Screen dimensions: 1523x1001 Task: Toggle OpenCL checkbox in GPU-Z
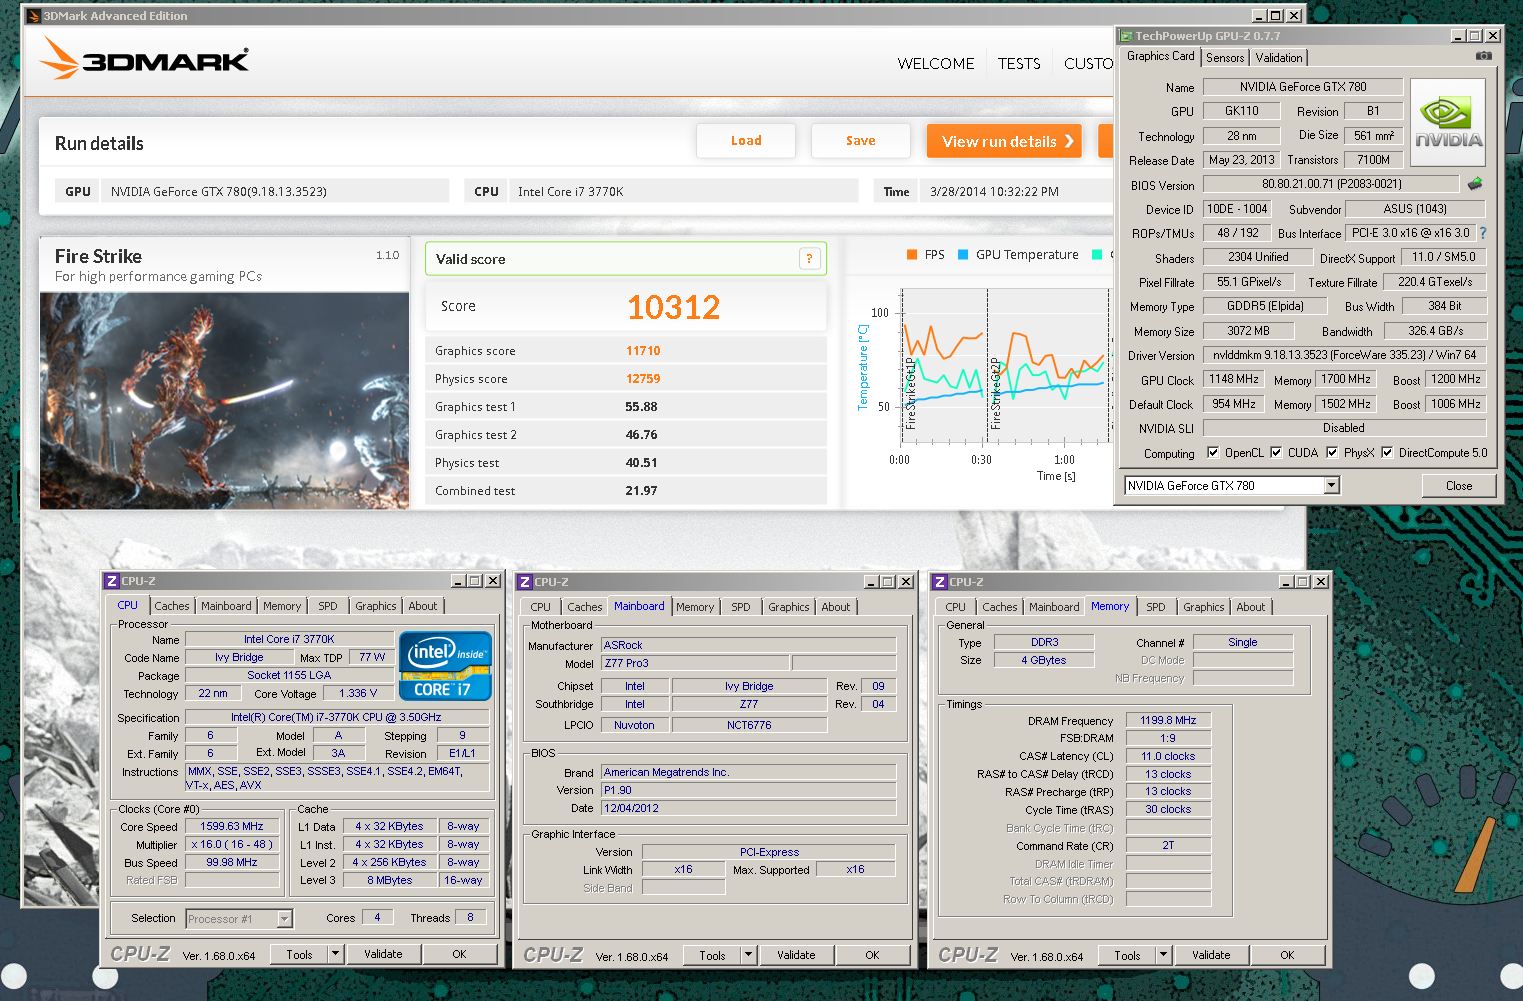(x=1213, y=452)
